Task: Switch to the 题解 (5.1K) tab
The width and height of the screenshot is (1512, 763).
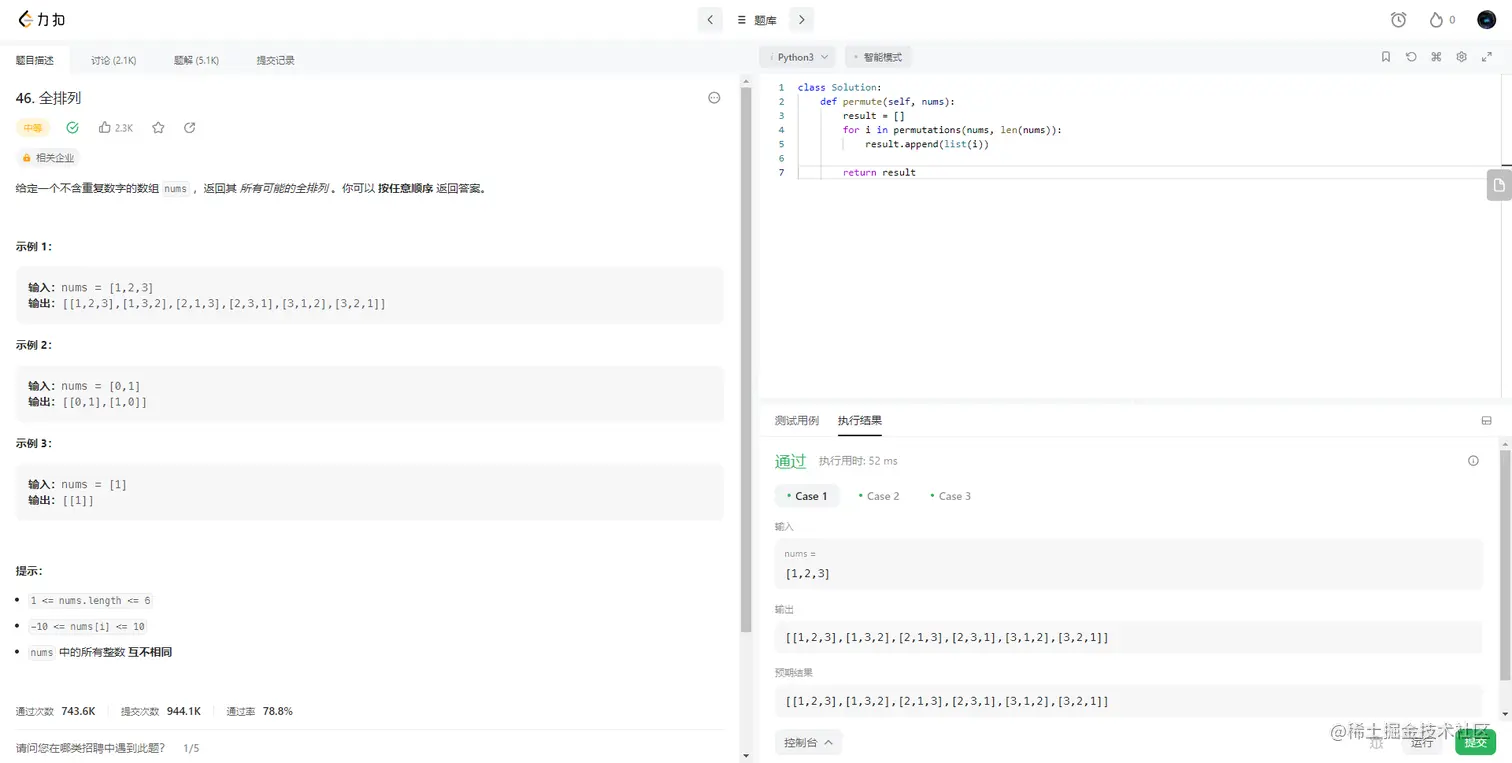Action: [196, 60]
